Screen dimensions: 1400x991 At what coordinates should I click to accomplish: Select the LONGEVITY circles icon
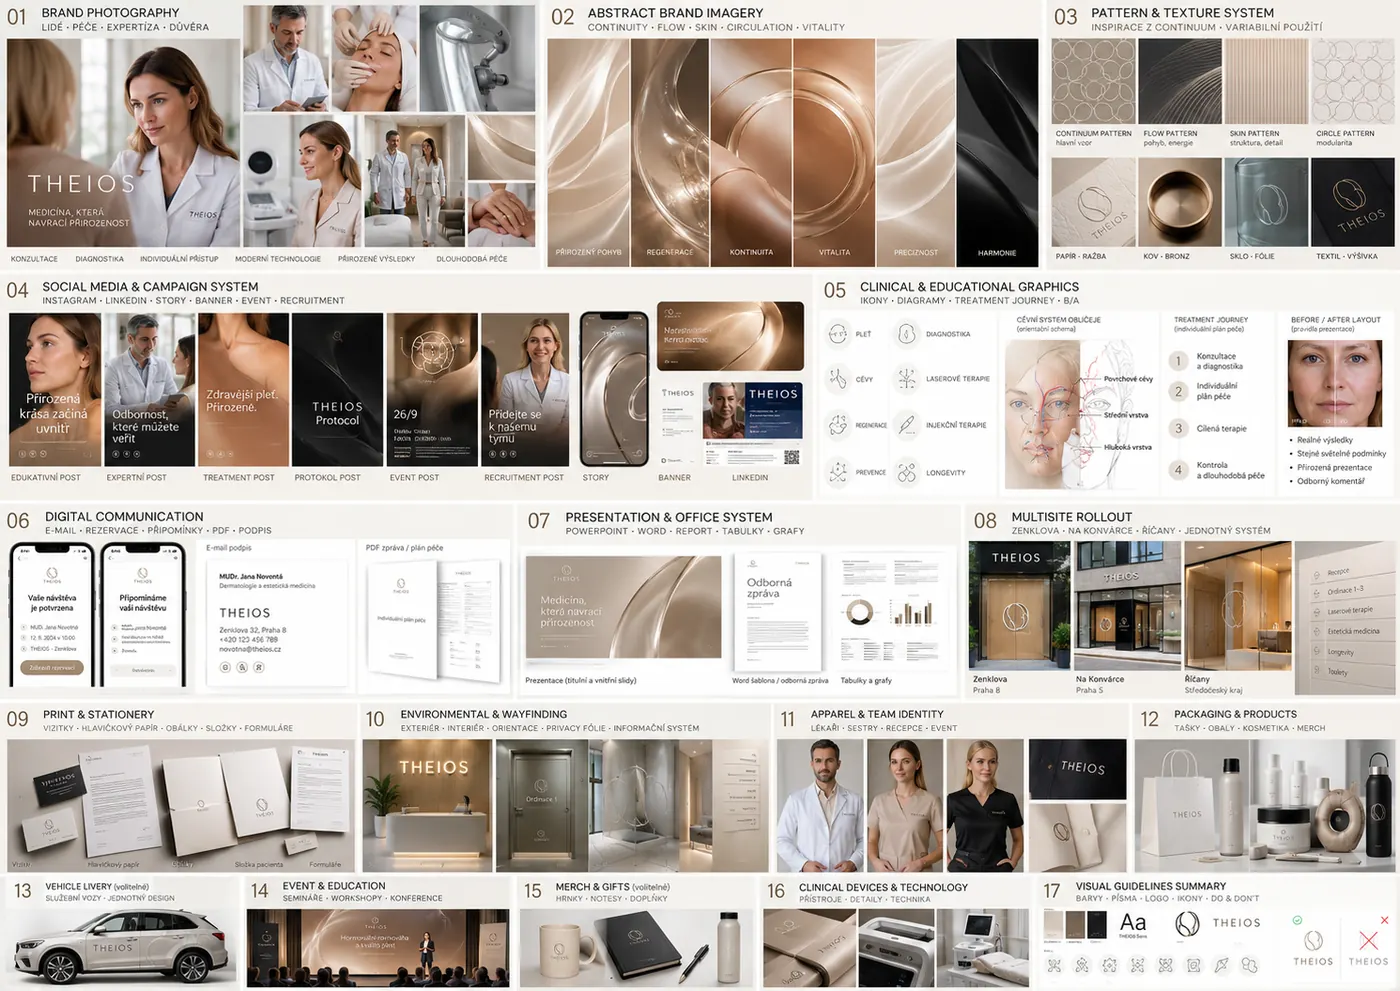coord(906,472)
